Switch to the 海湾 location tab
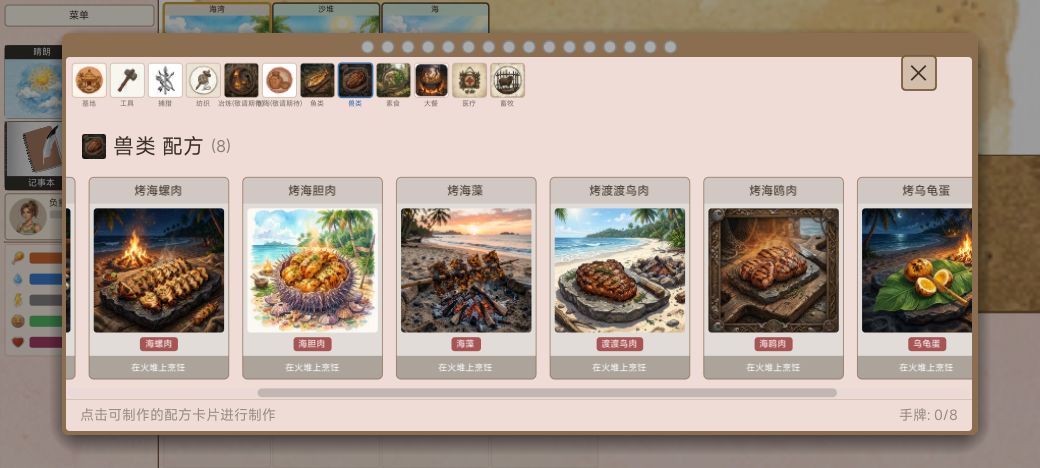The height and width of the screenshot is (468, 1040). click(x=217, y=18)
